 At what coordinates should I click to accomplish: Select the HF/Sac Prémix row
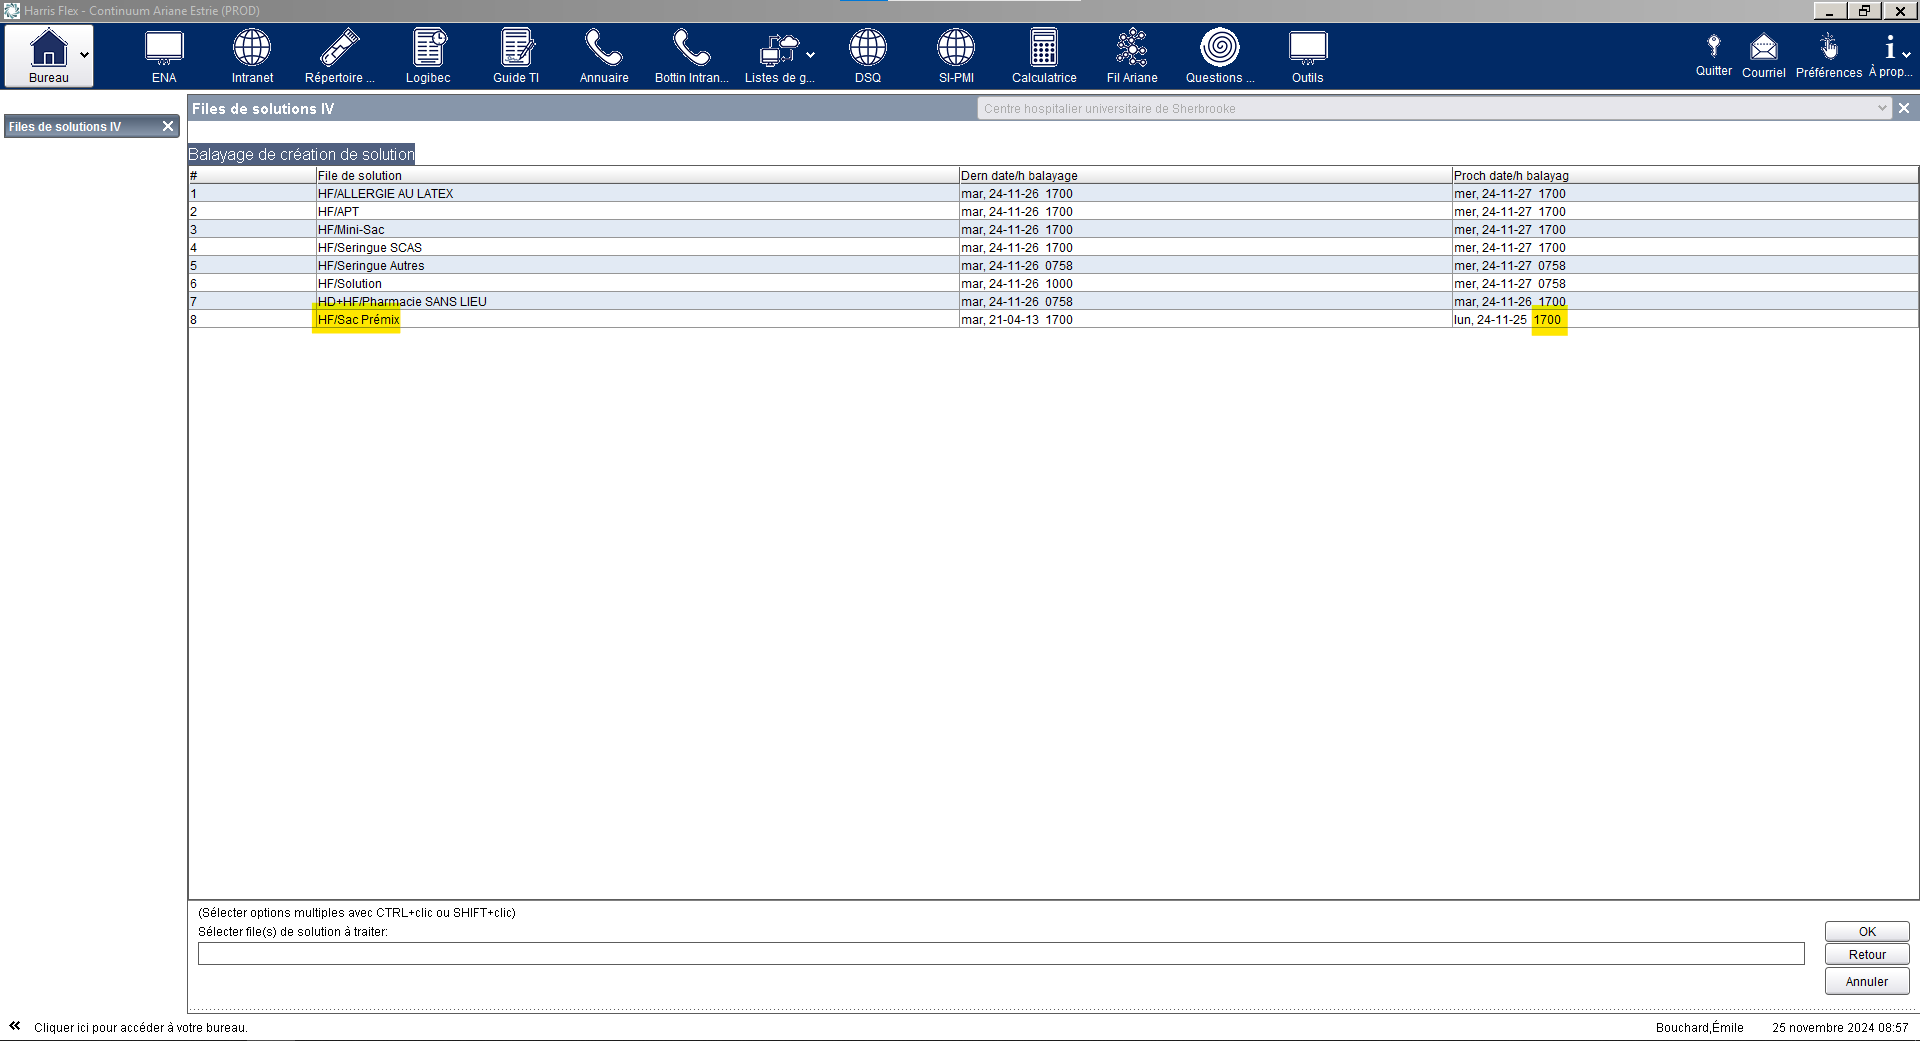358,320
